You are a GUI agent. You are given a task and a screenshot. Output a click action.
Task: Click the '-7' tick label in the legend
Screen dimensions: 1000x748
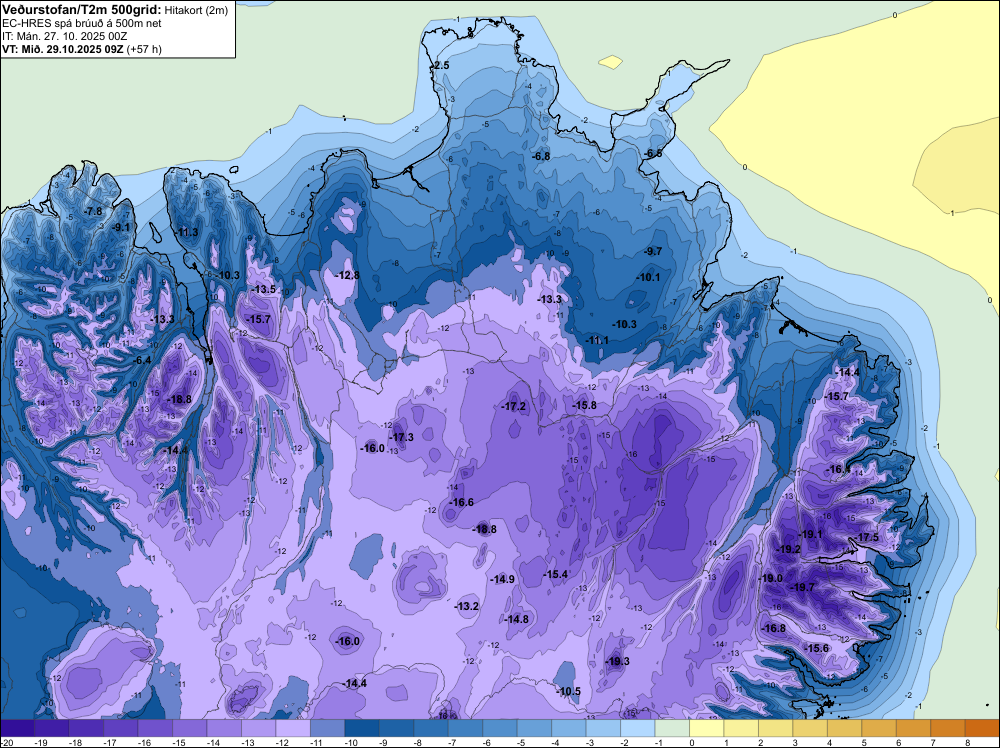(x=453, y=742)
